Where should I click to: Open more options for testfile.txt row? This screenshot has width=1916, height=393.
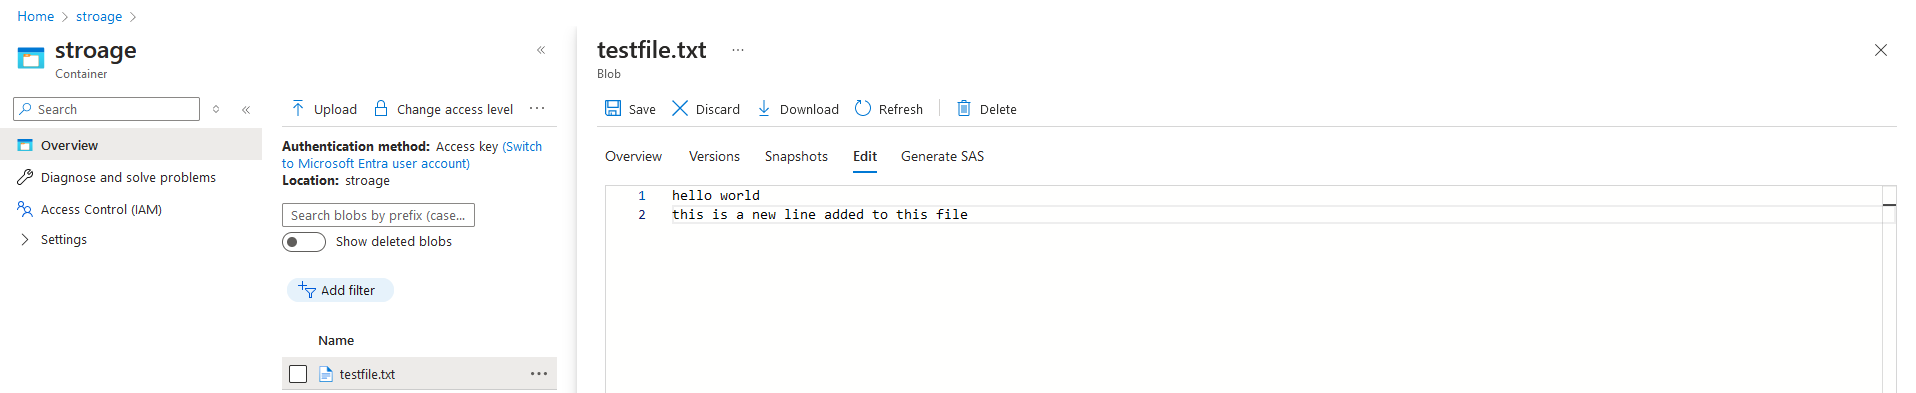(x=539, y=374)
